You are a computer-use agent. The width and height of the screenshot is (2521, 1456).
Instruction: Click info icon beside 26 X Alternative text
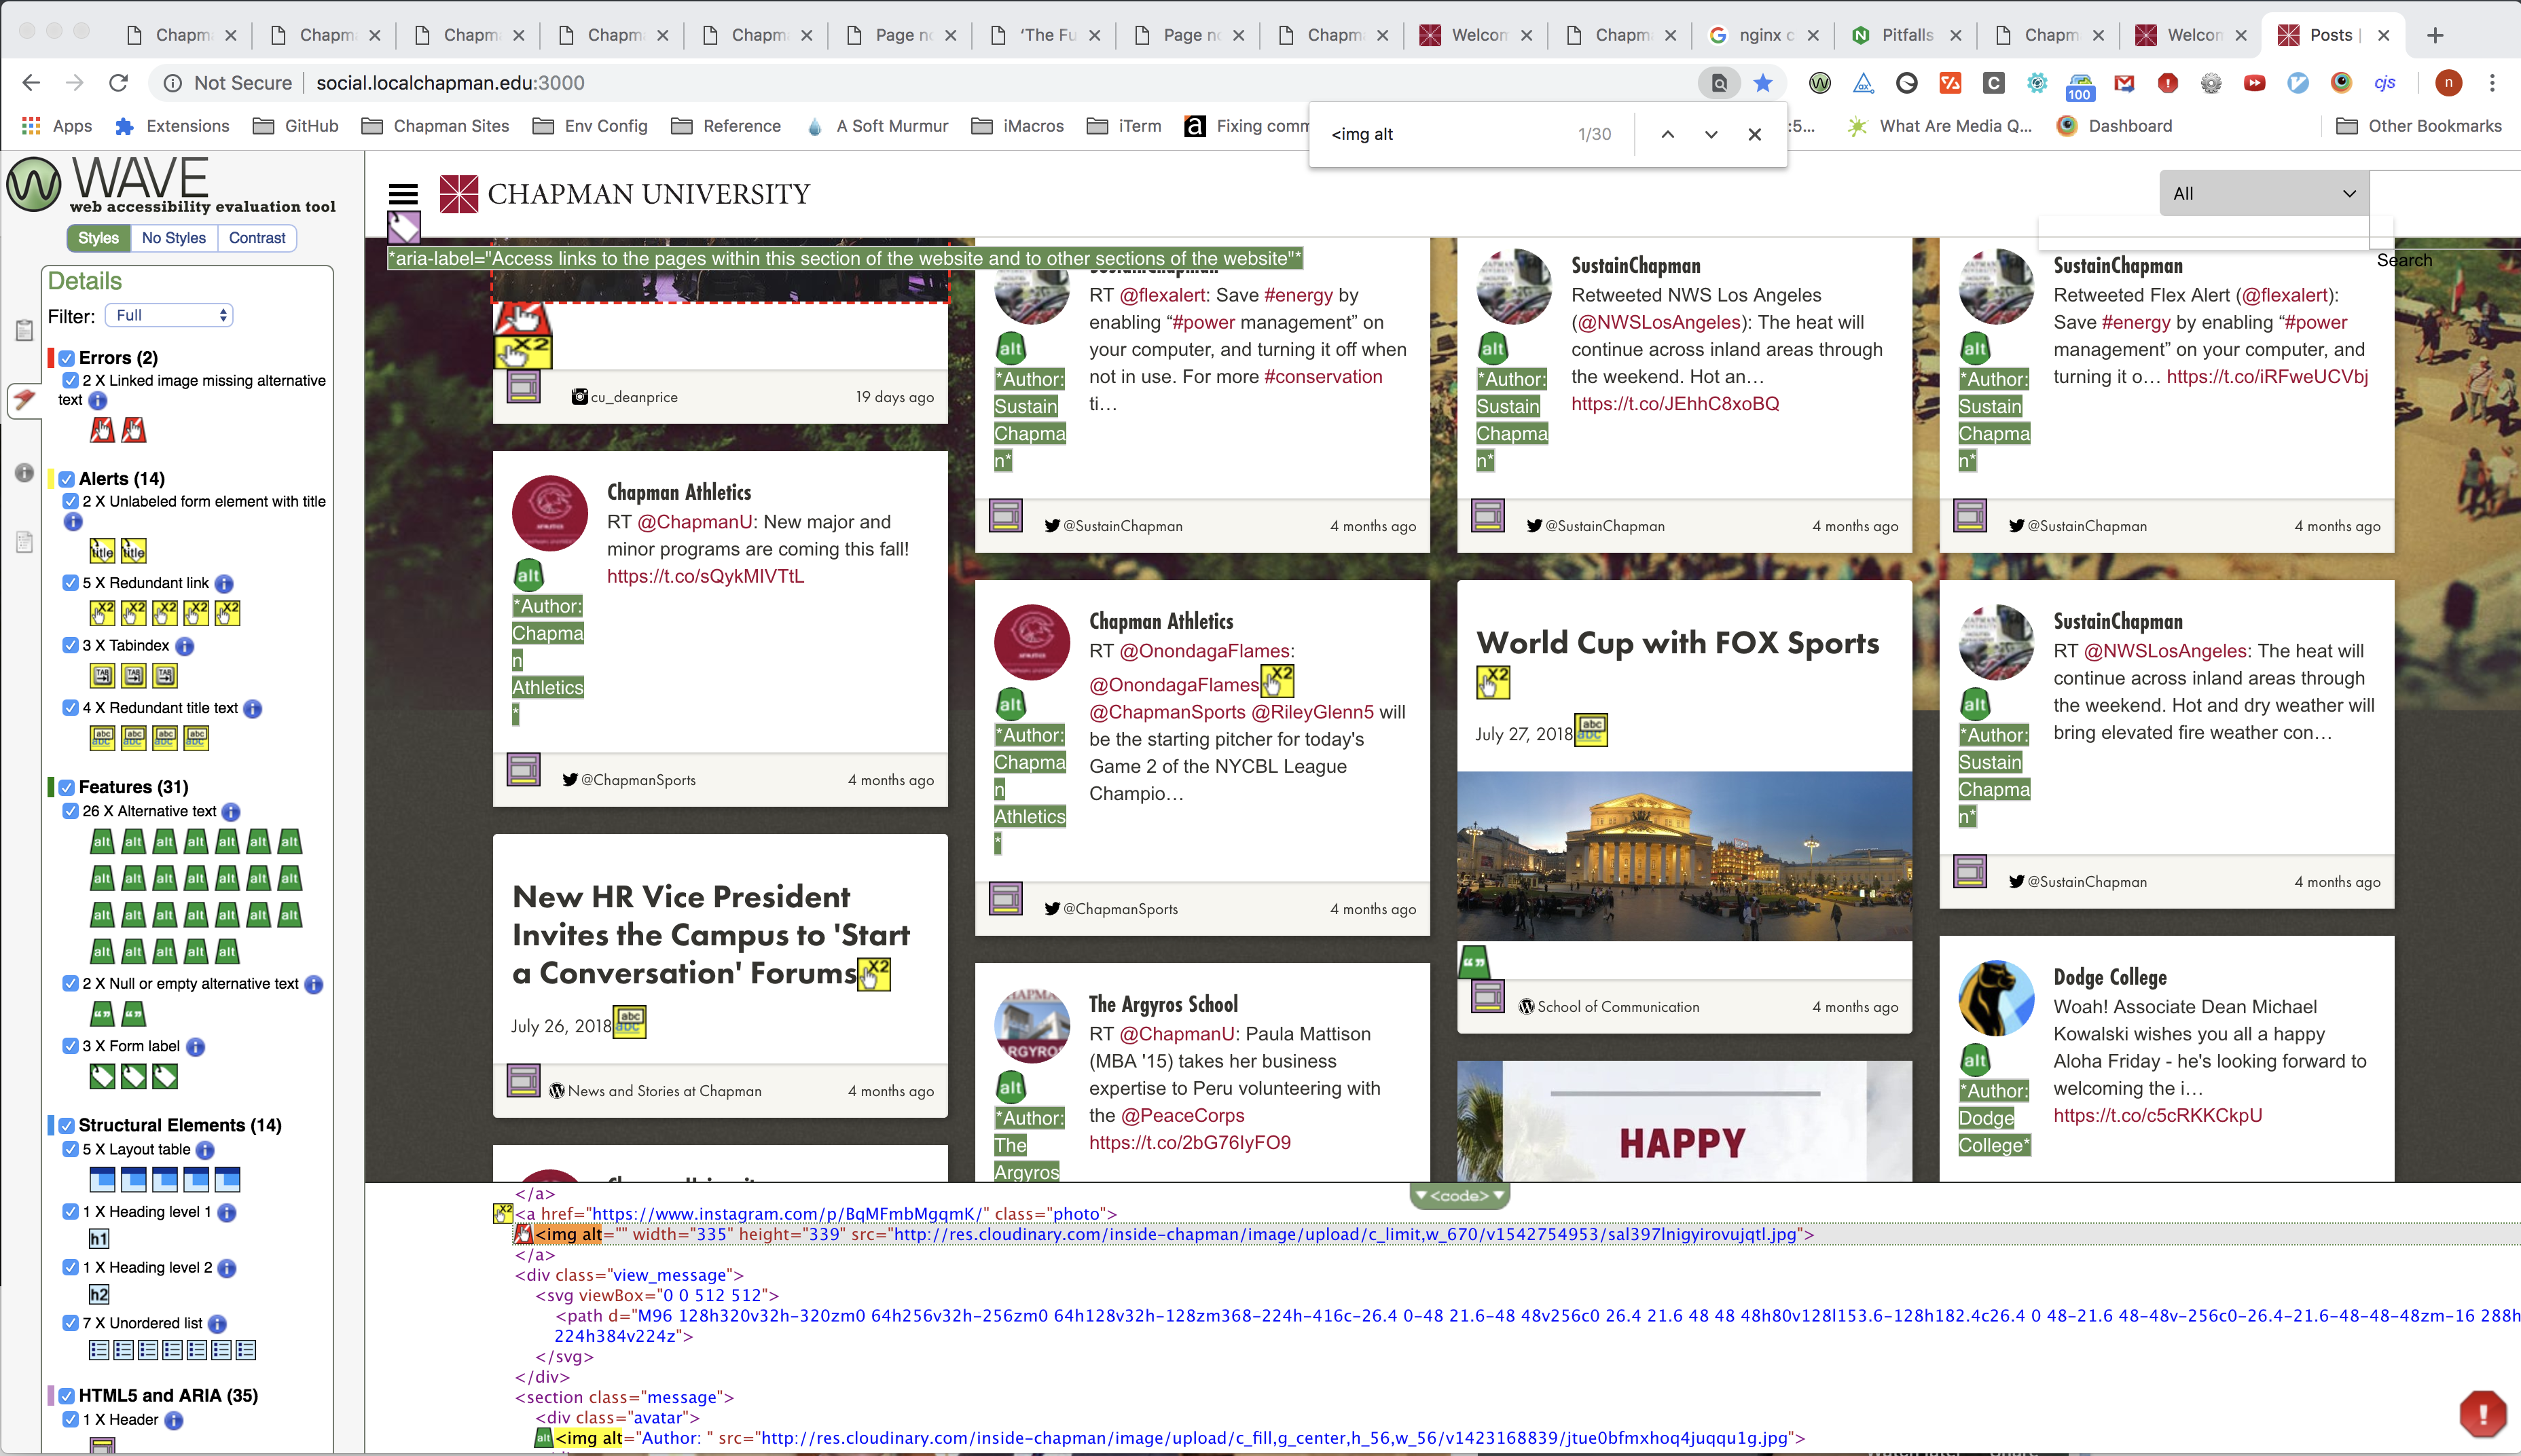click(231, 812)
